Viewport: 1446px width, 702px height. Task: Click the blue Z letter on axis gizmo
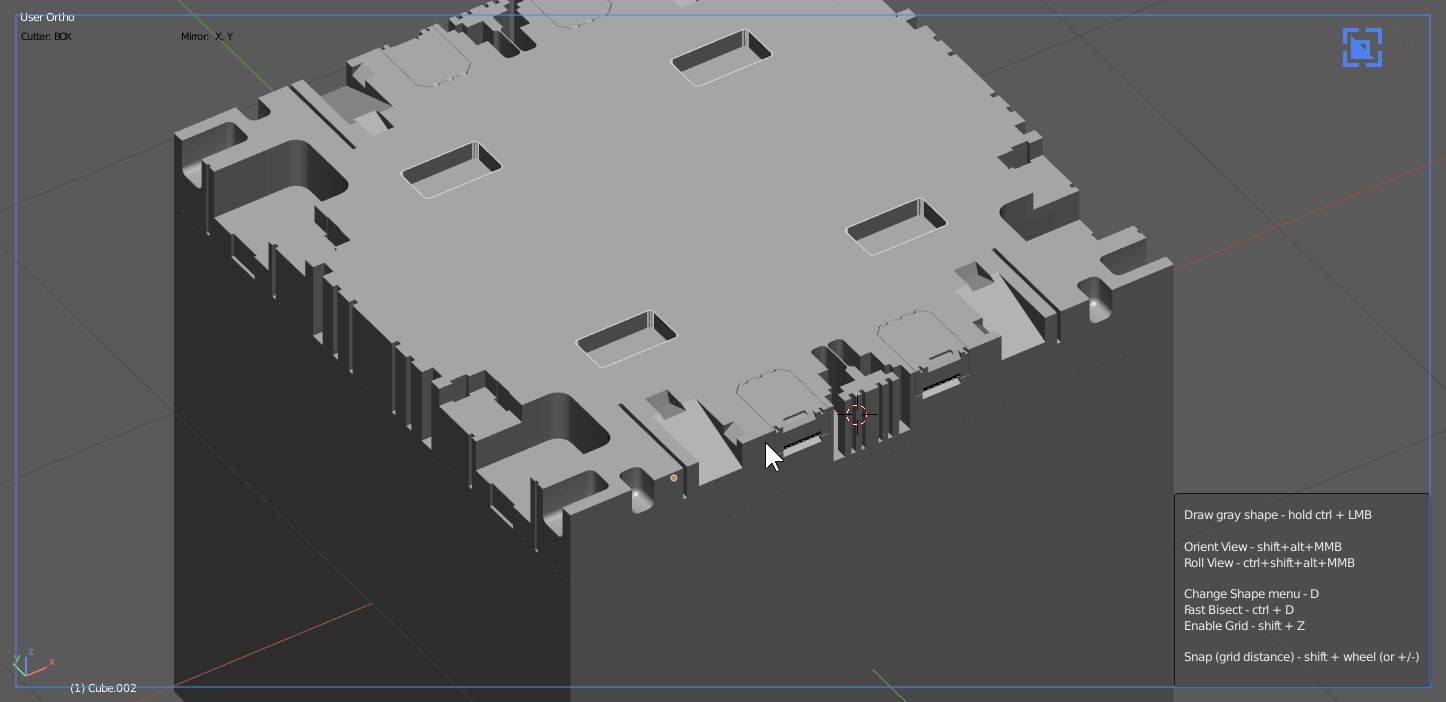[x=30, y=650]
